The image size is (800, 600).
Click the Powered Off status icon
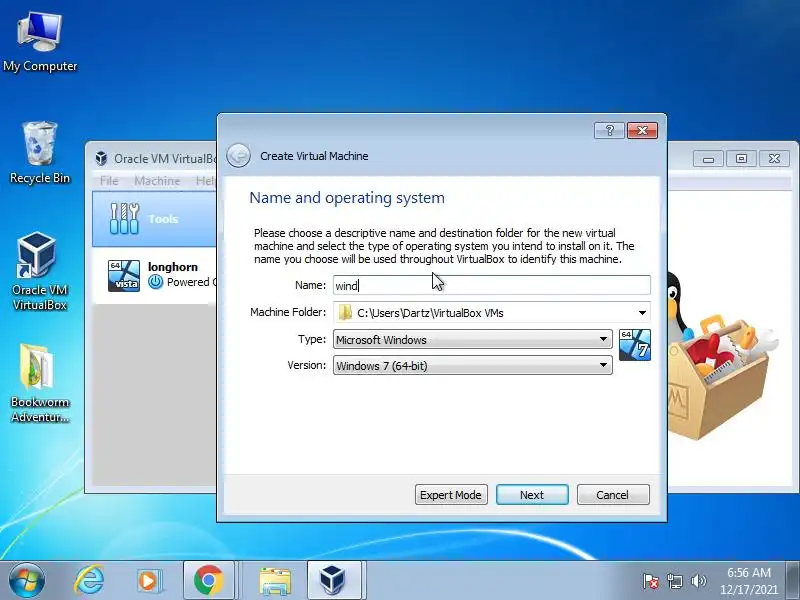click(156, 282)
